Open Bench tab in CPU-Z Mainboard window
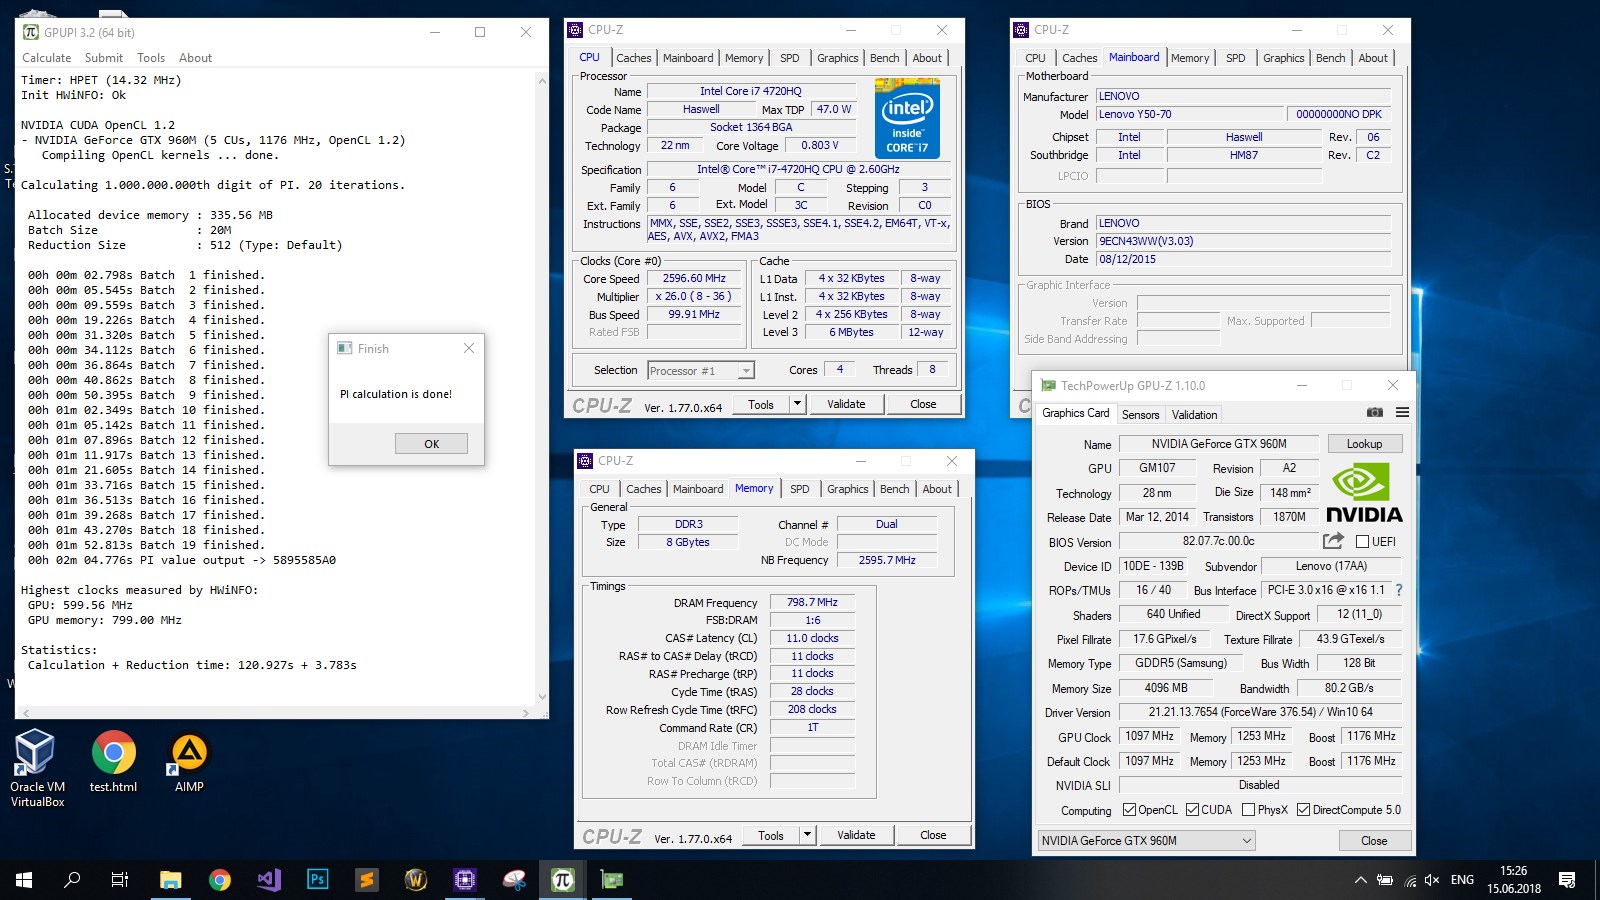 click(1330, 58)
